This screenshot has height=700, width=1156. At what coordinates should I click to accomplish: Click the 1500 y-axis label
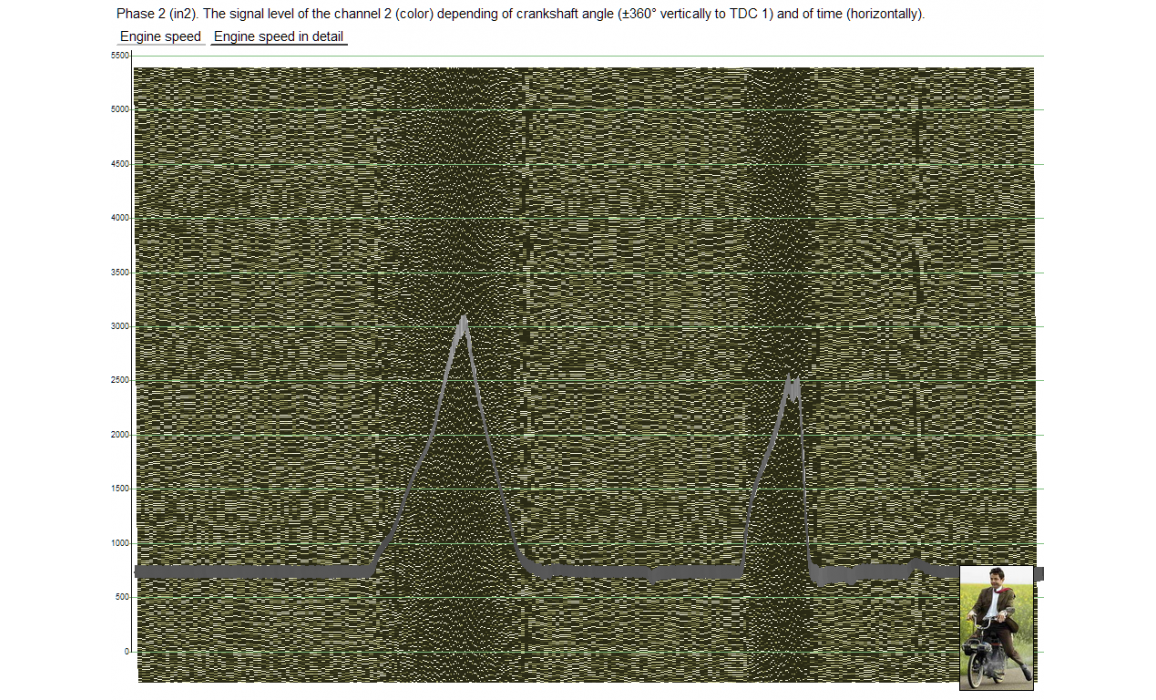pos(120,489)
